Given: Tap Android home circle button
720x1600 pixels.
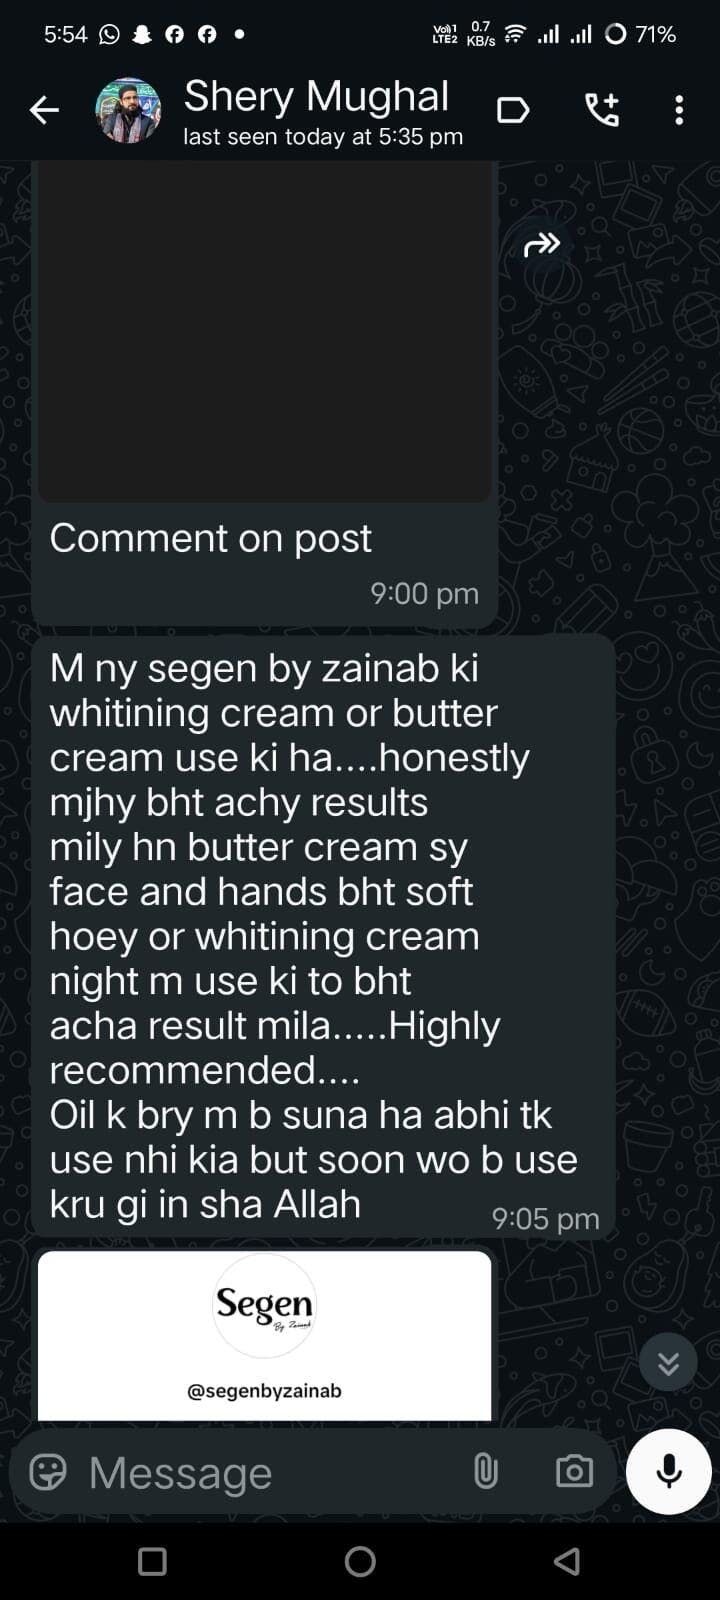Looking at the screenshot, I should pyautogui.click(x=360, y=1561).
